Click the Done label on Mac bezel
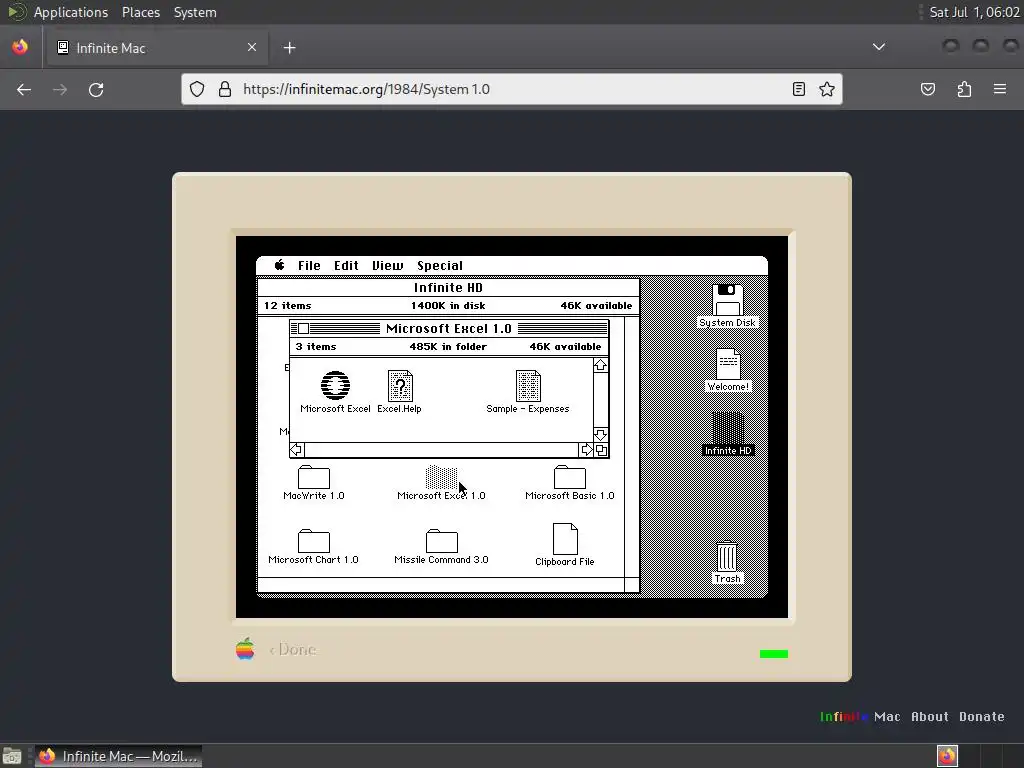 tap(293, 649)
